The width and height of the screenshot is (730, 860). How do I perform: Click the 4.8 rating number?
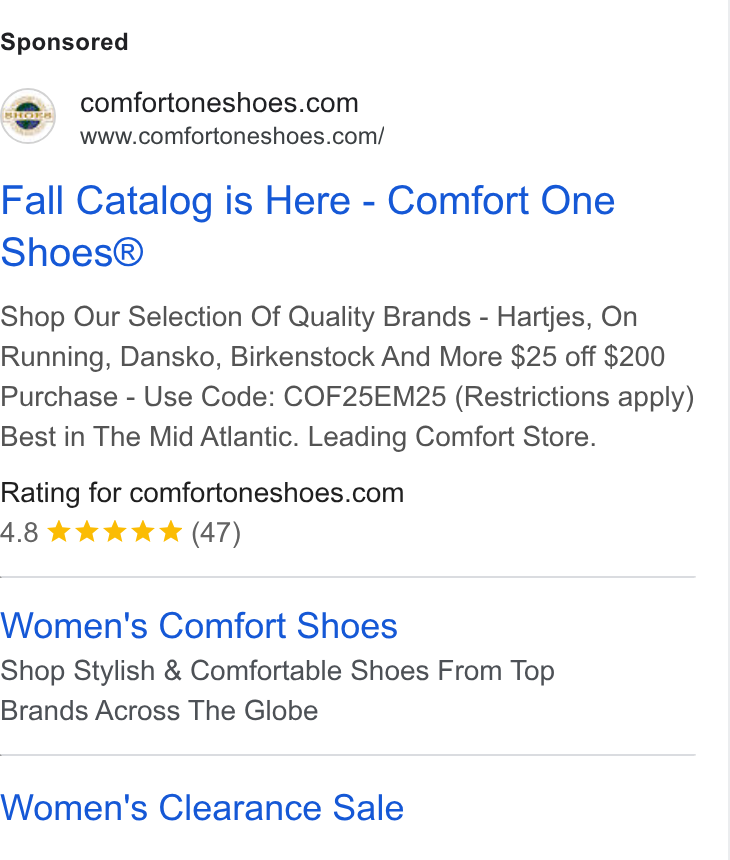(x=19, y=533)
